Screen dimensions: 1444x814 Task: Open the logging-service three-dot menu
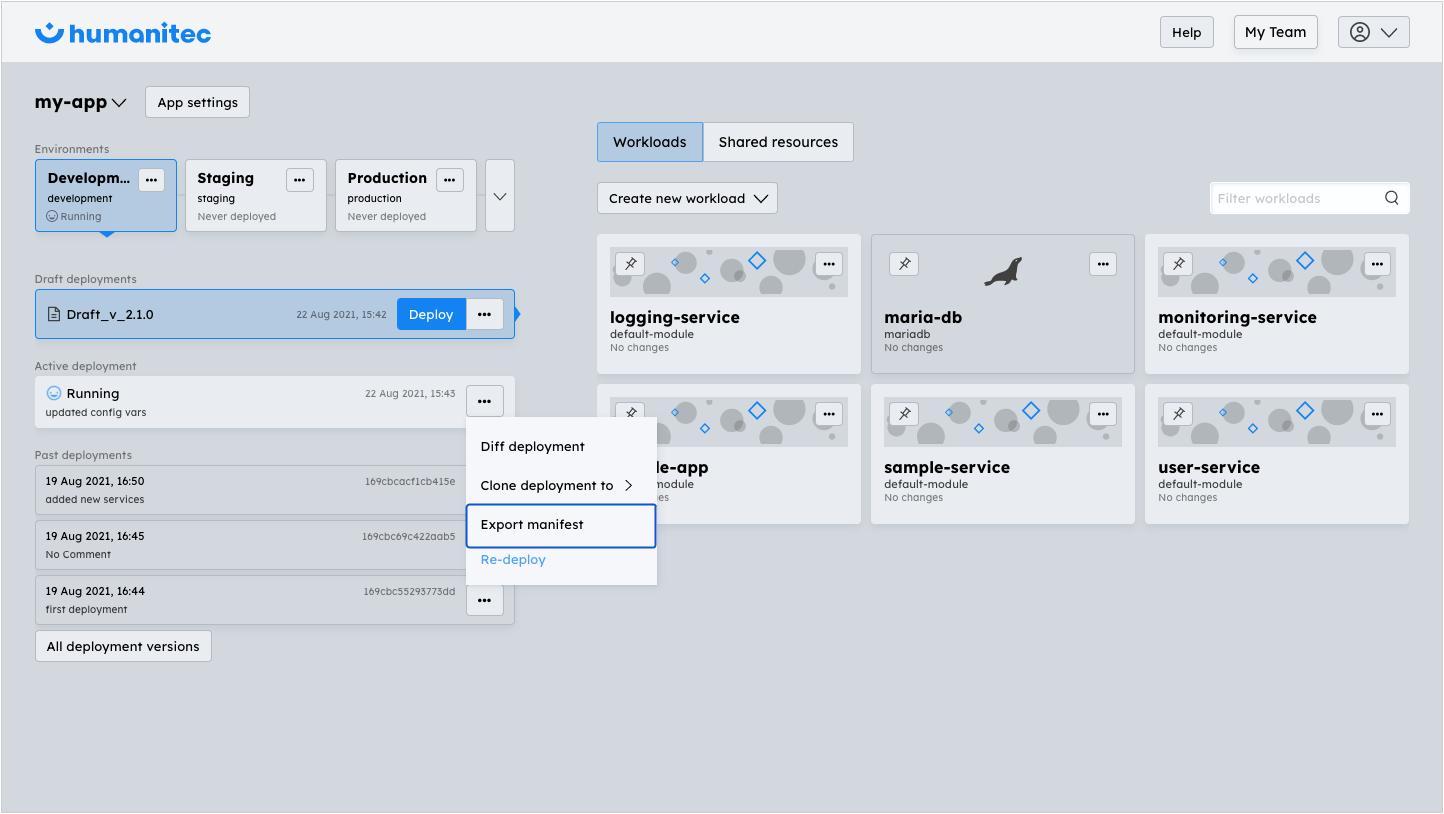point(828,264)
